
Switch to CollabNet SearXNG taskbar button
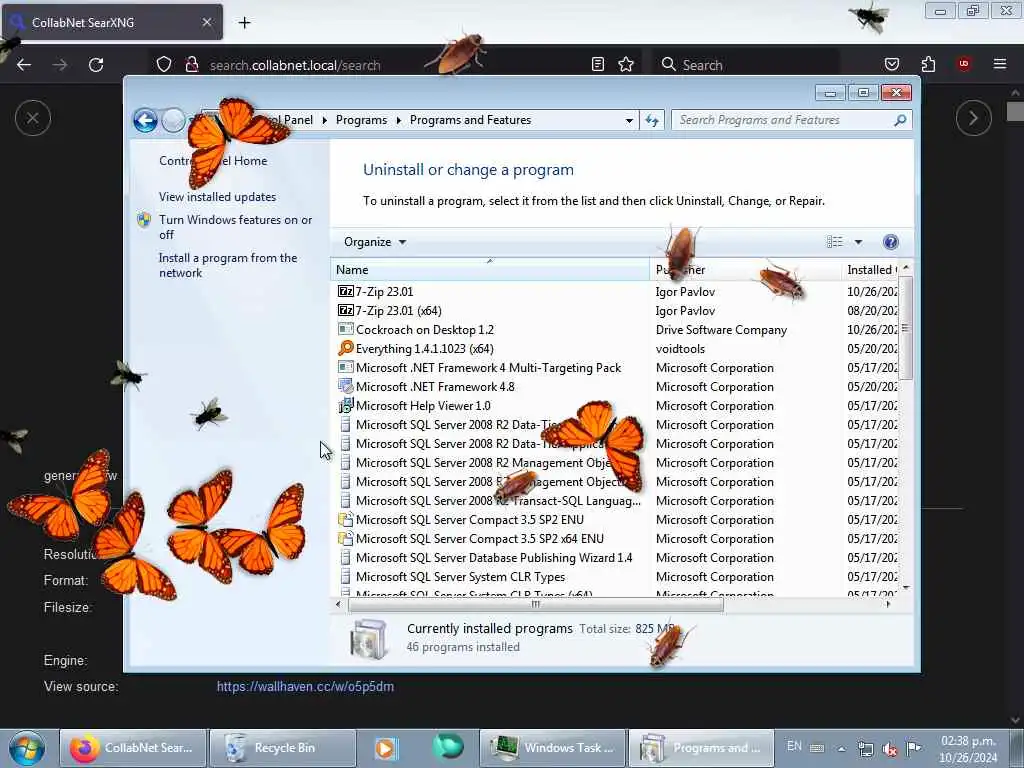(x=133, y=748)
